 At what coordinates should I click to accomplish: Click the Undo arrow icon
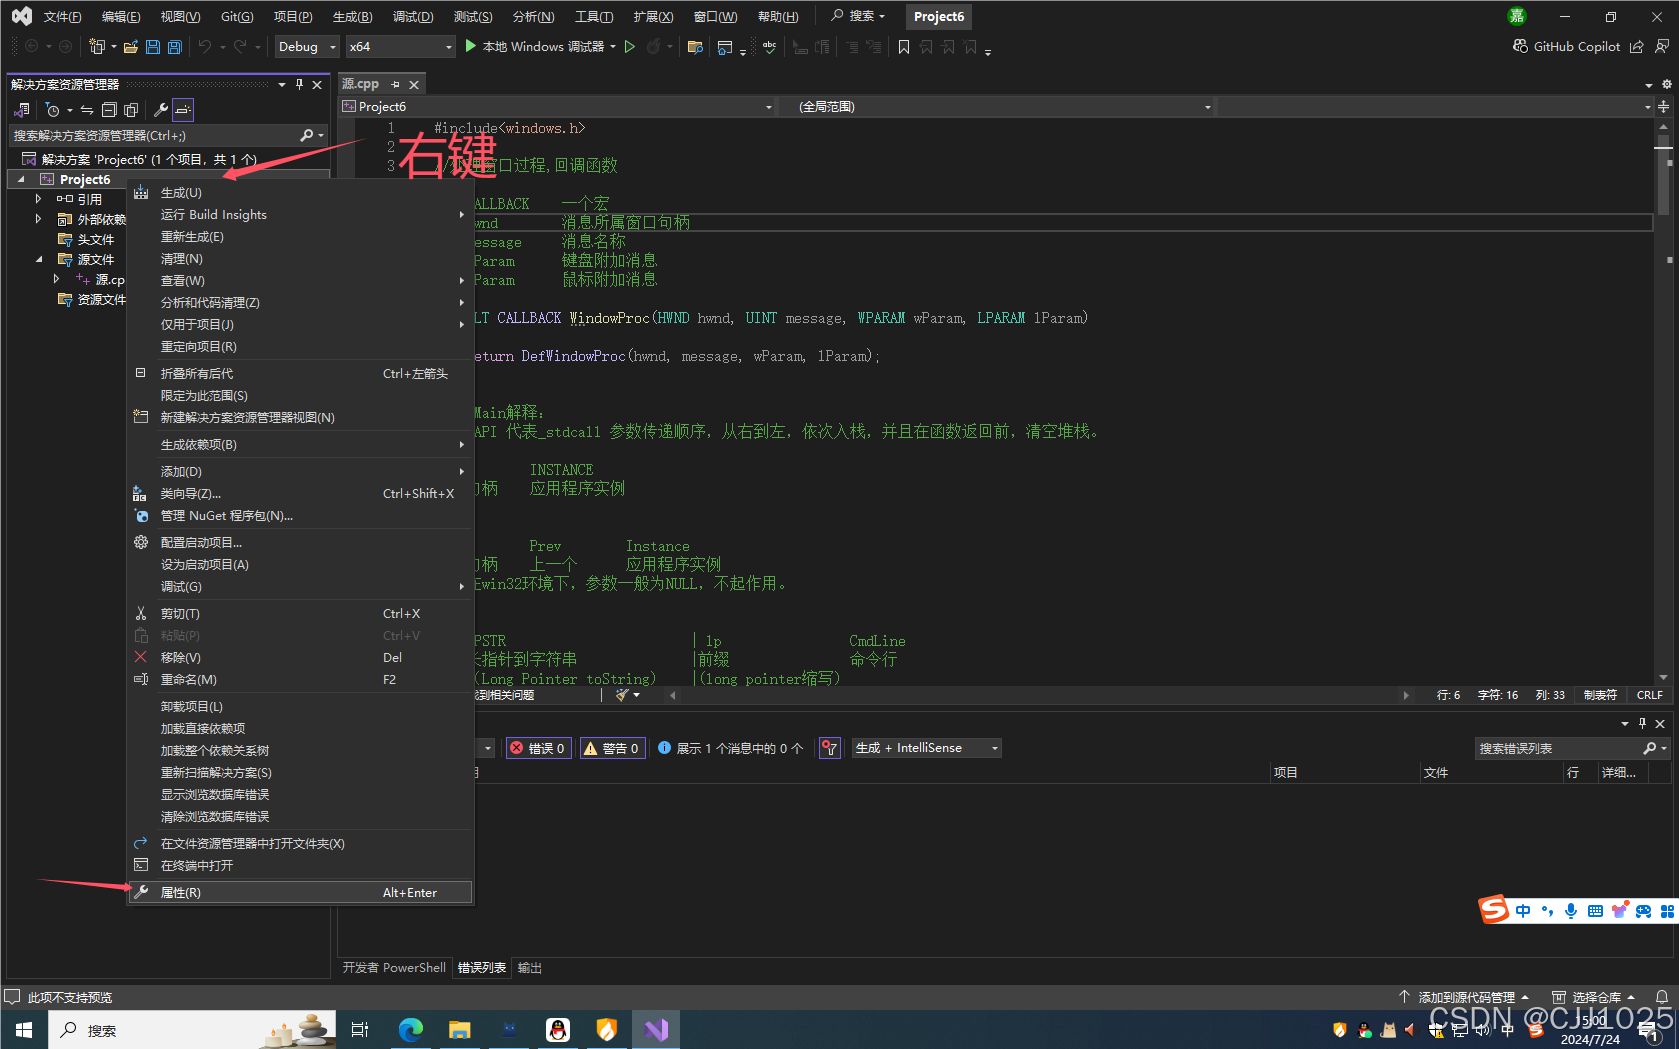(205, 46)
